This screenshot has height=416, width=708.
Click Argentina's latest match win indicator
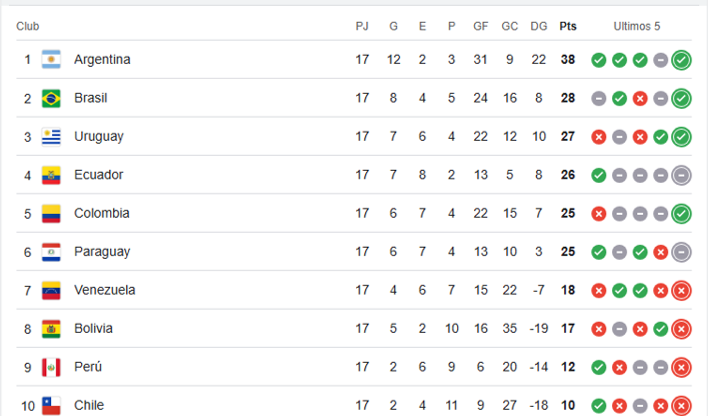[681, 60]
